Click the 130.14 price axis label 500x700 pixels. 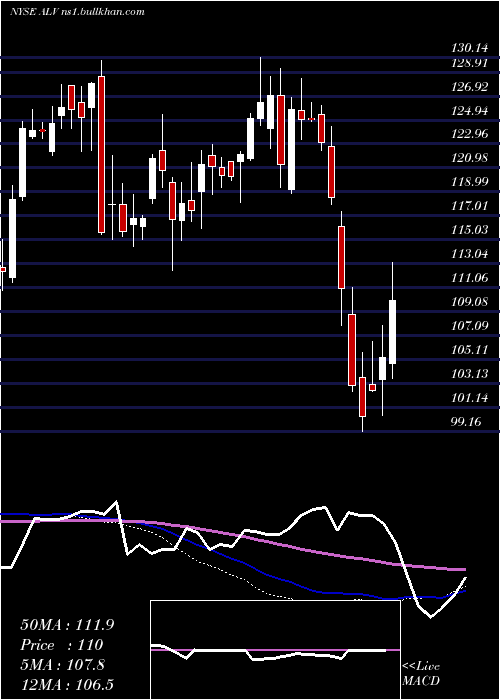(x=469, y=47)
